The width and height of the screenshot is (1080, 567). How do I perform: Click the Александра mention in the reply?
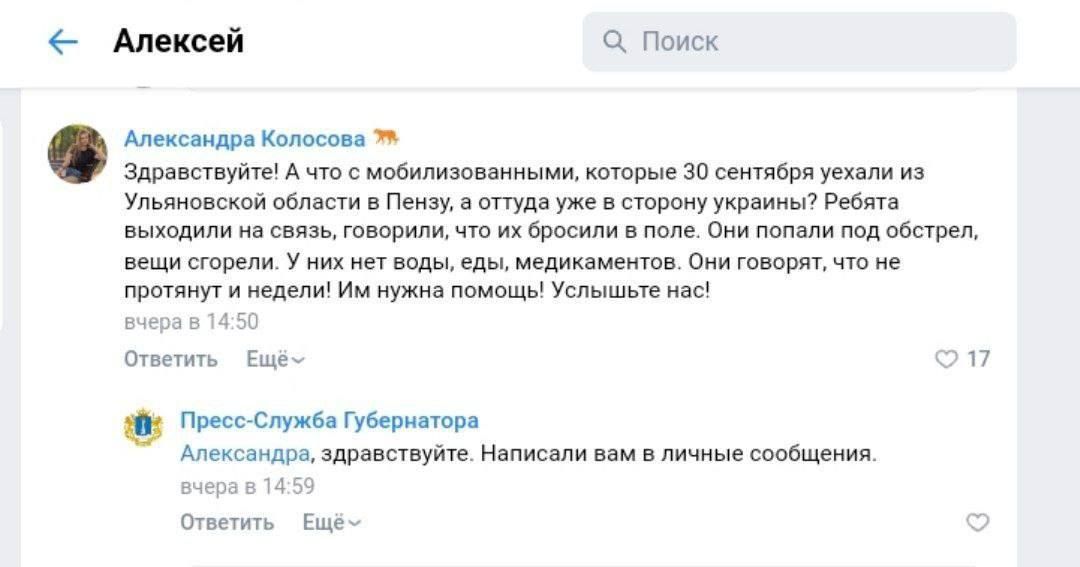pos(244,453)
